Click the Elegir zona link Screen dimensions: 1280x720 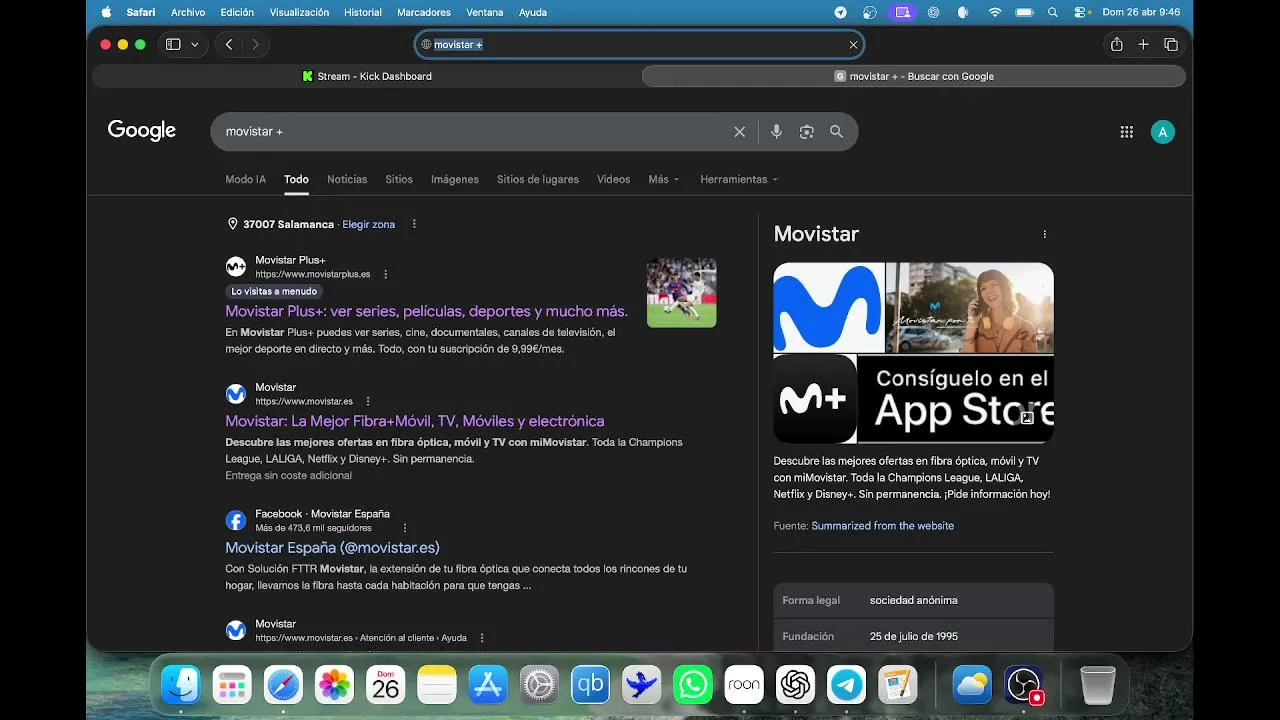tap(369, 224)
